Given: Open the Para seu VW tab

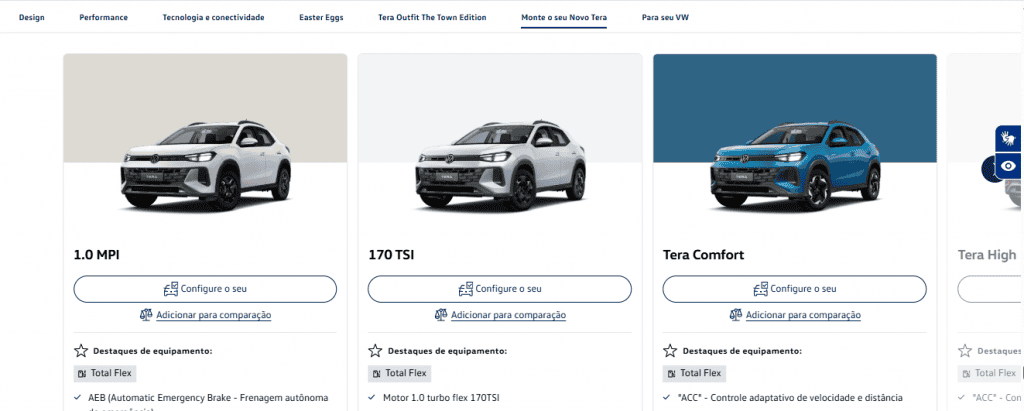Looking at the screenshot, I should 665,18.
